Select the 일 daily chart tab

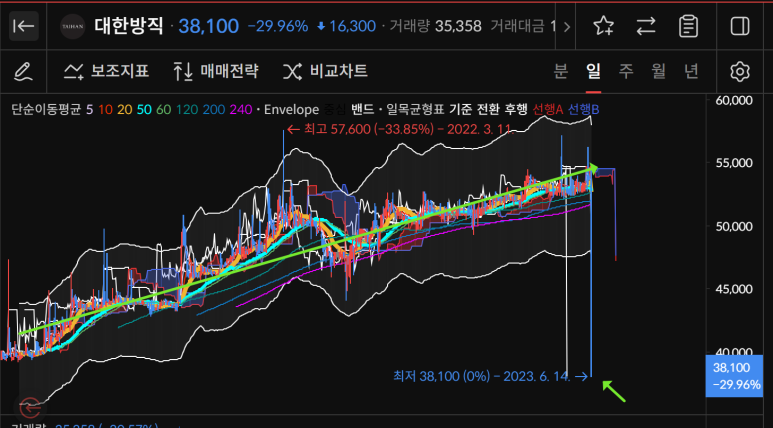pos(594,71)
